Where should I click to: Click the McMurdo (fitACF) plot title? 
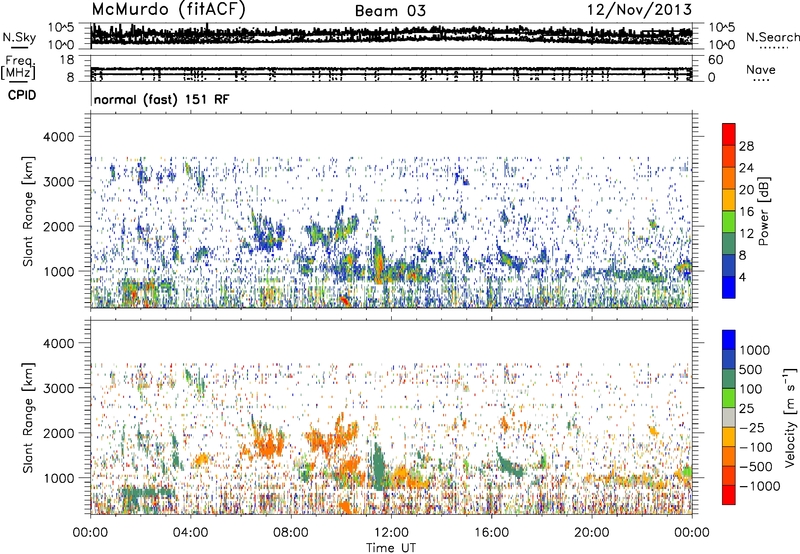tap(168, 10)
